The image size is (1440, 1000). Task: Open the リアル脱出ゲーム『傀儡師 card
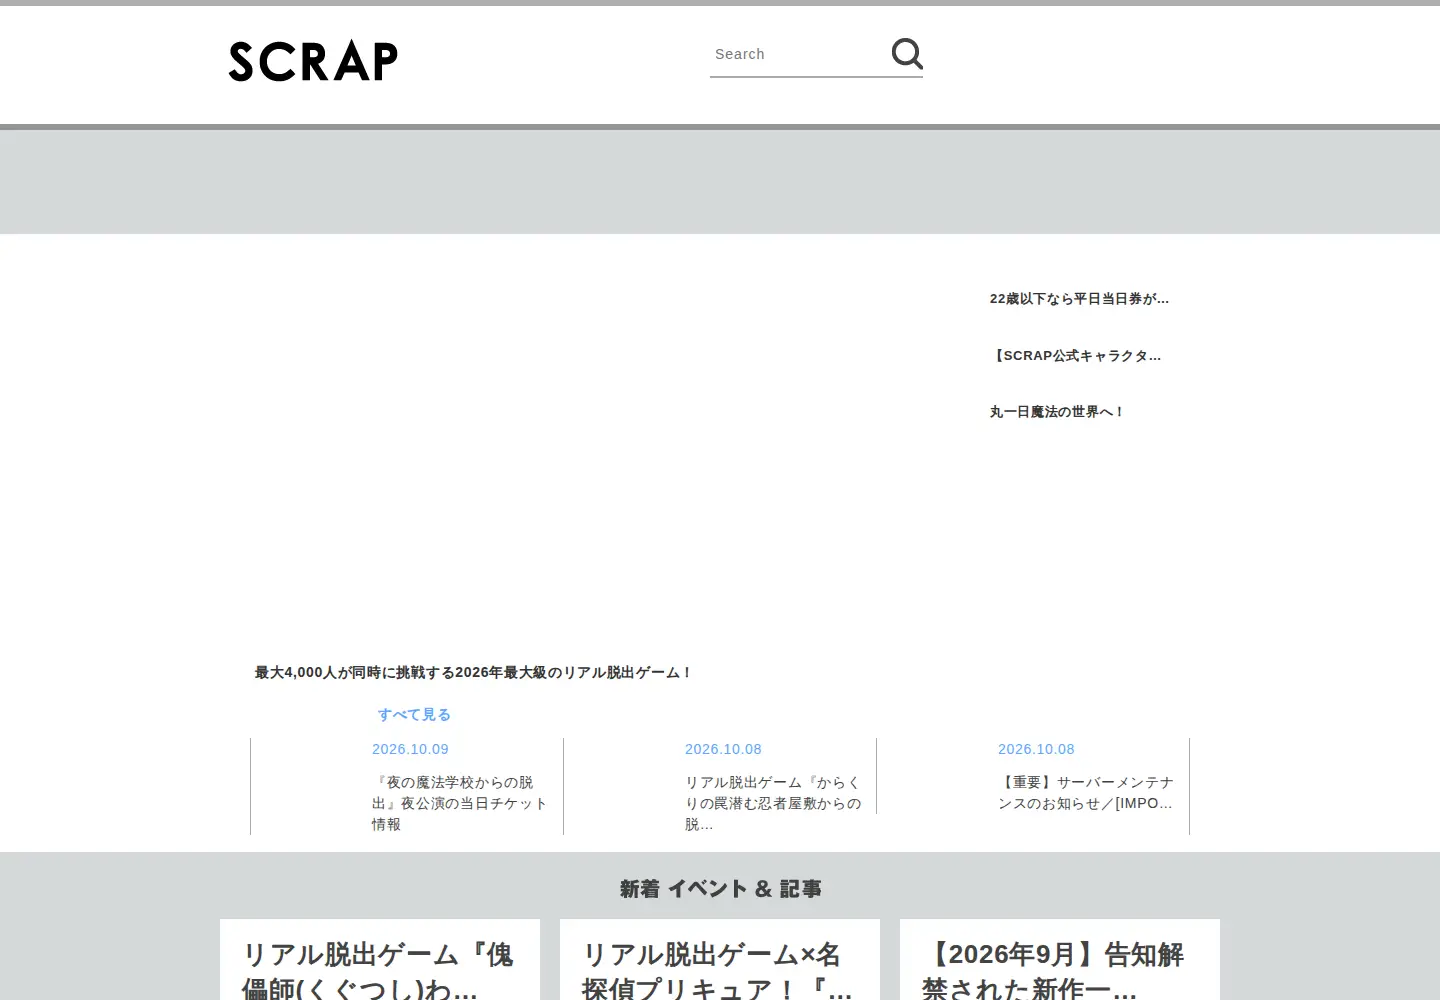380,960
